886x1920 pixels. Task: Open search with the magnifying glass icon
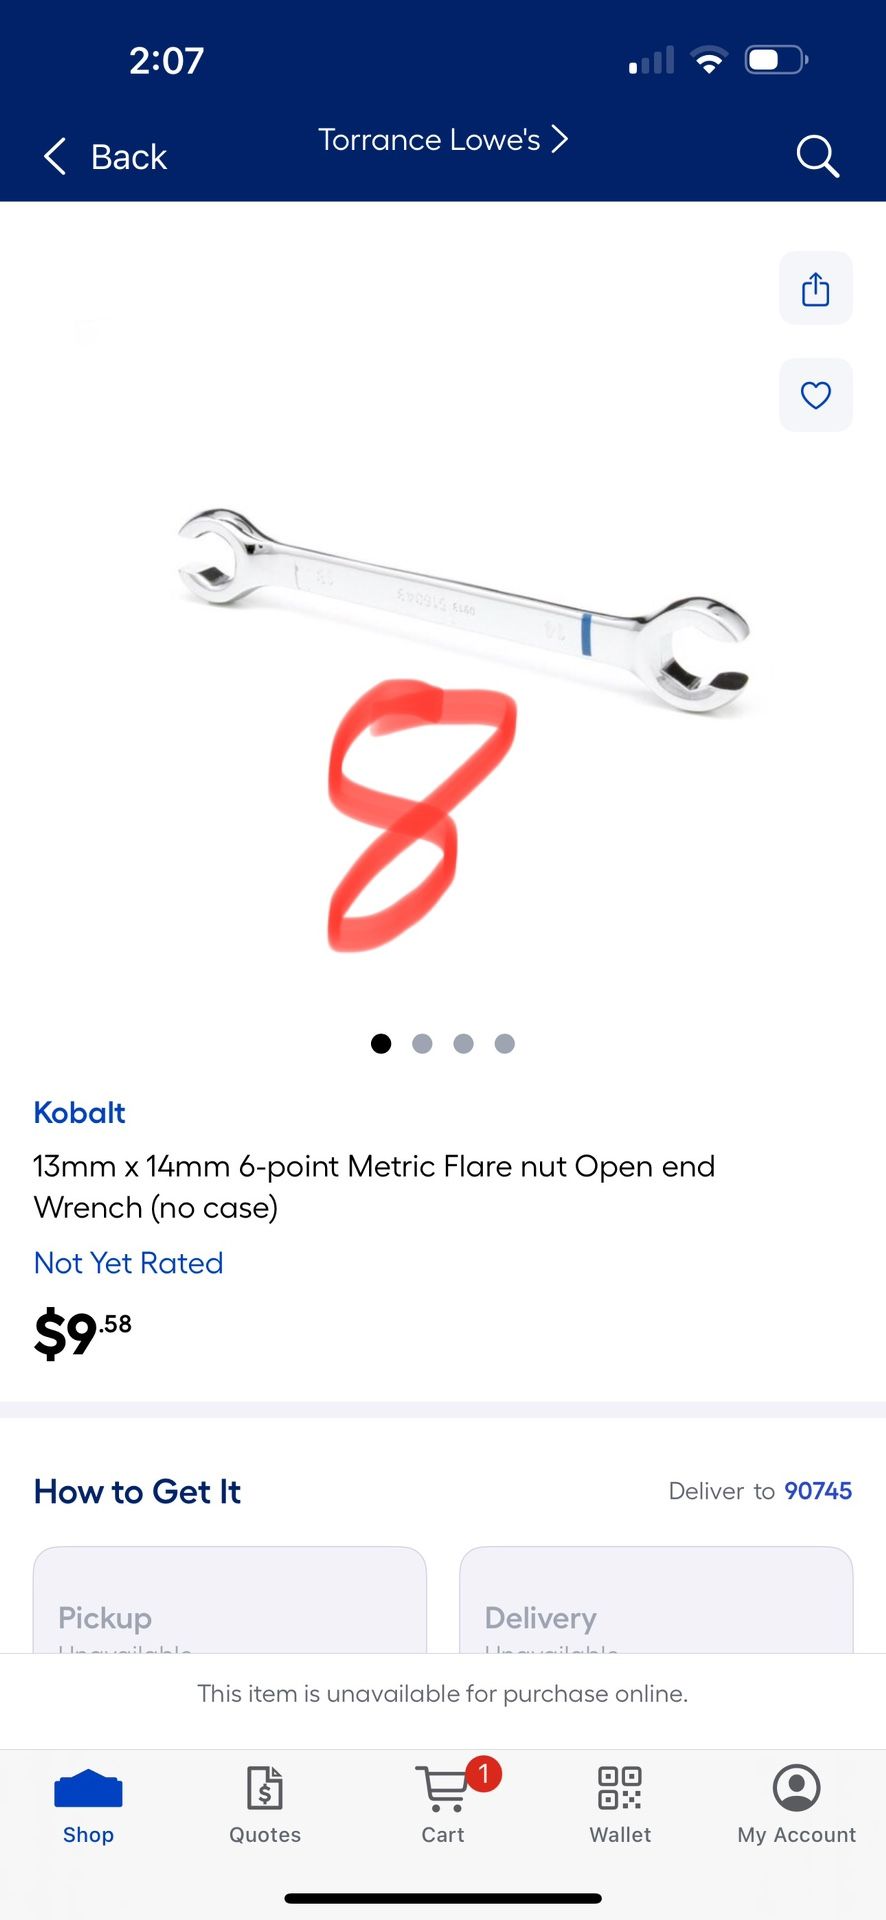tap(817, 156)
